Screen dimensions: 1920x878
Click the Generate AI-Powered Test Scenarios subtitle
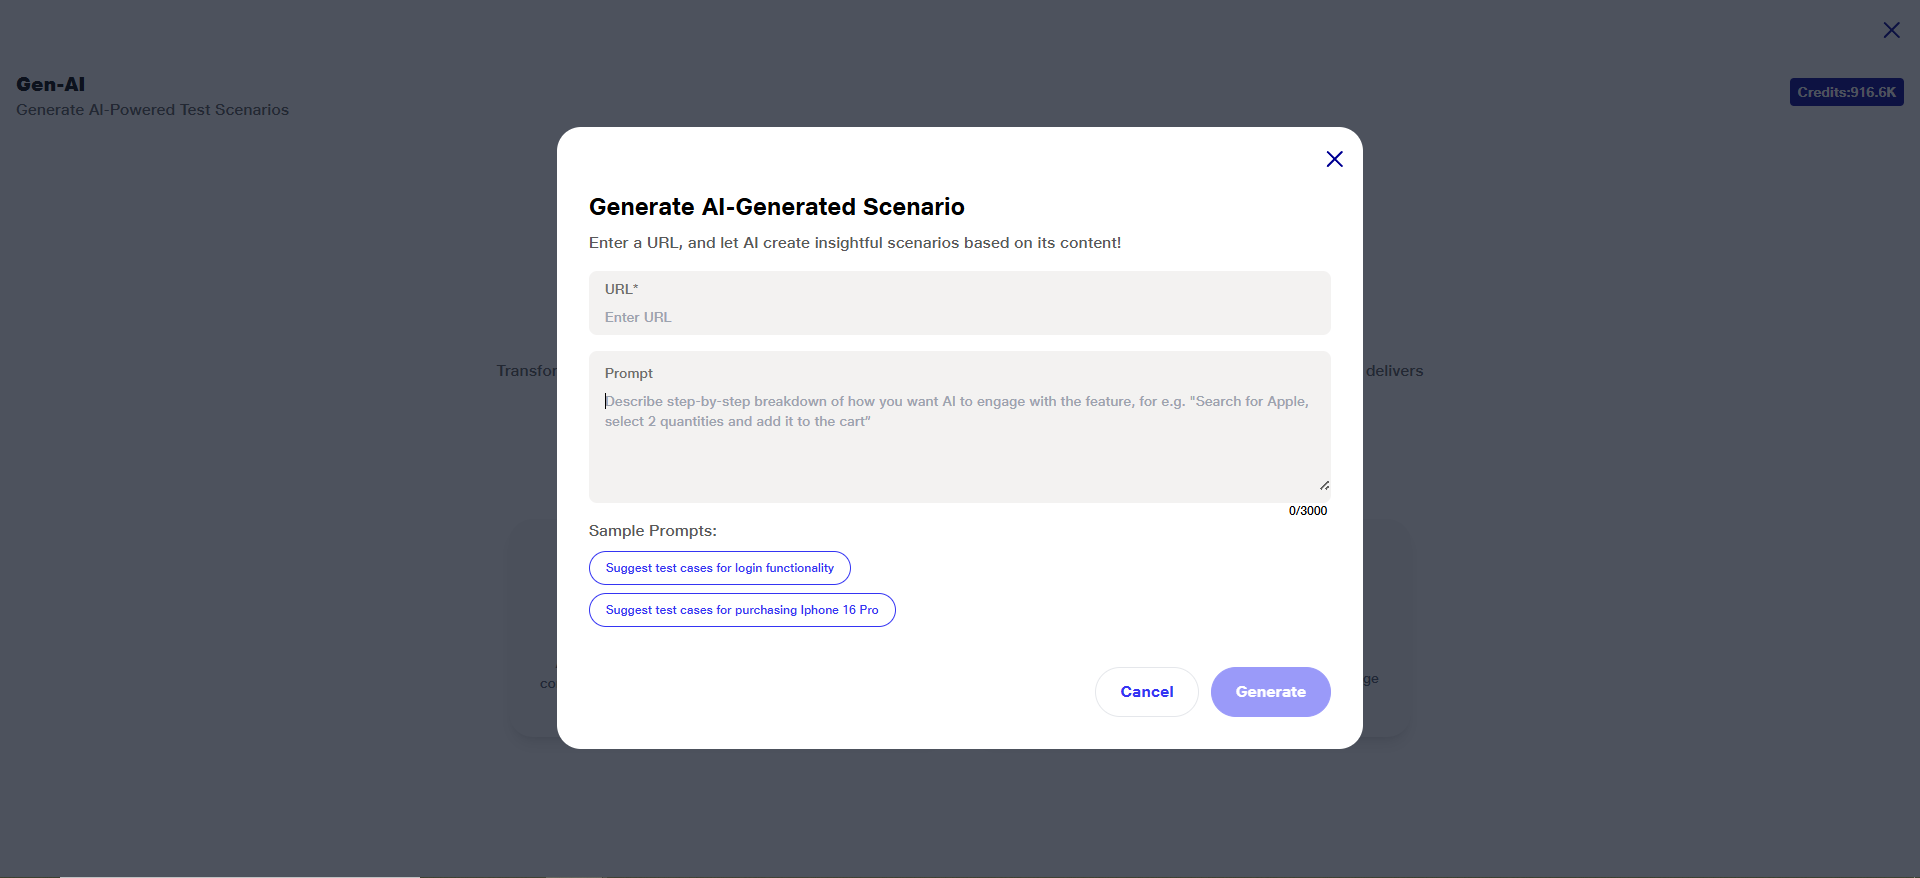pyautogui.click(x=152, y=110)
